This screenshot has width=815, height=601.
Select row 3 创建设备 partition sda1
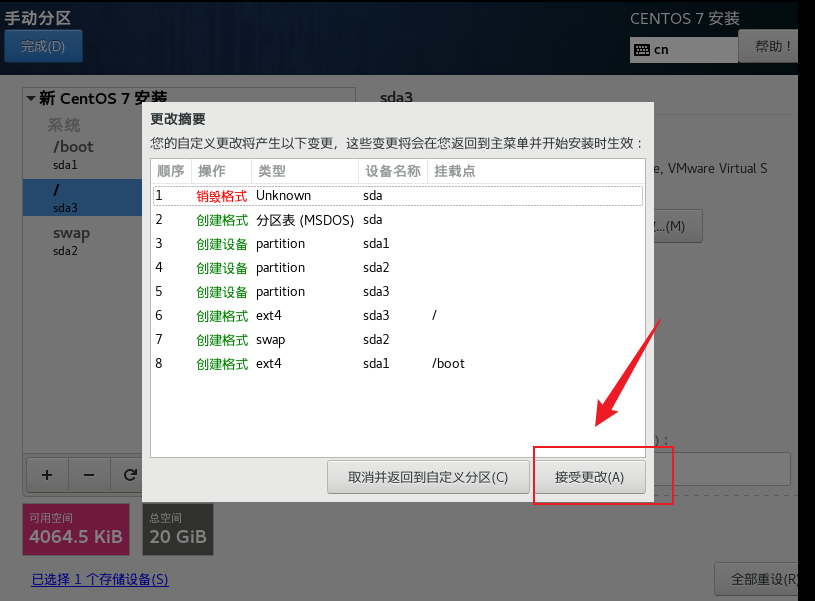tap(398, 244)
